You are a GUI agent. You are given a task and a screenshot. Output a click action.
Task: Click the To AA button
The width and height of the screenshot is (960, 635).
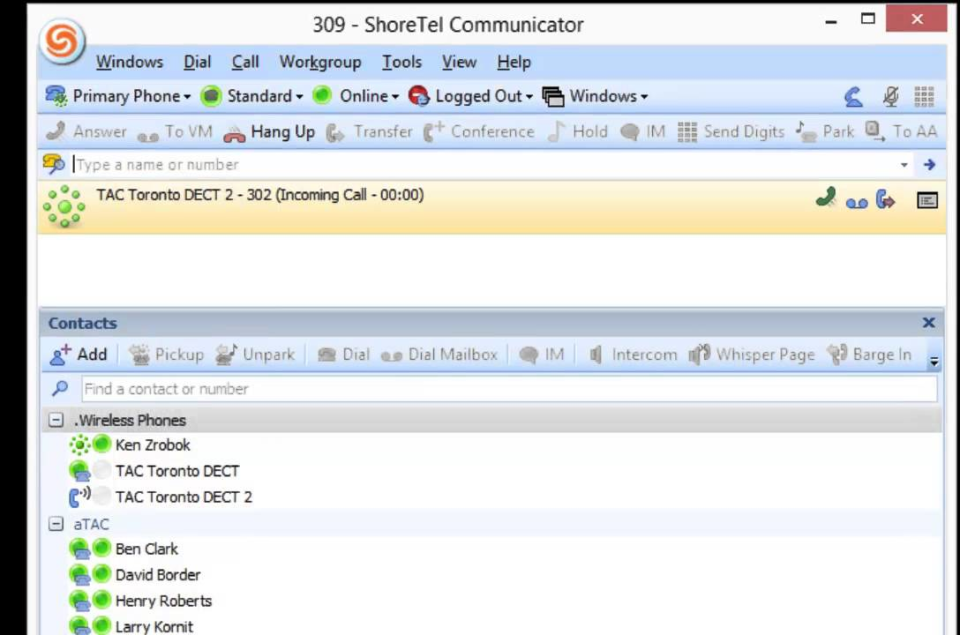point(901,132)
